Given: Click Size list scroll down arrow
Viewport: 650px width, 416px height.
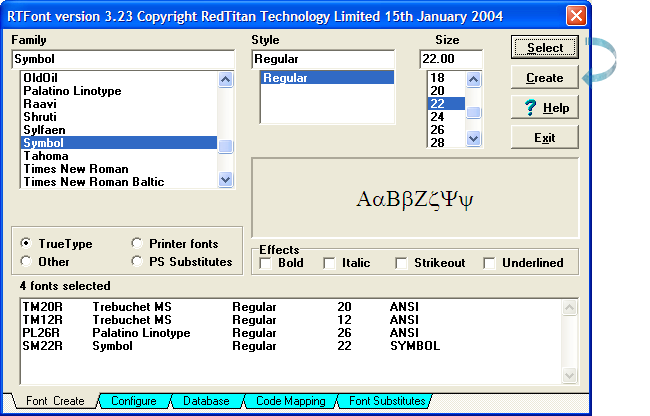Looking at the screenshot, I should [473, 138].
